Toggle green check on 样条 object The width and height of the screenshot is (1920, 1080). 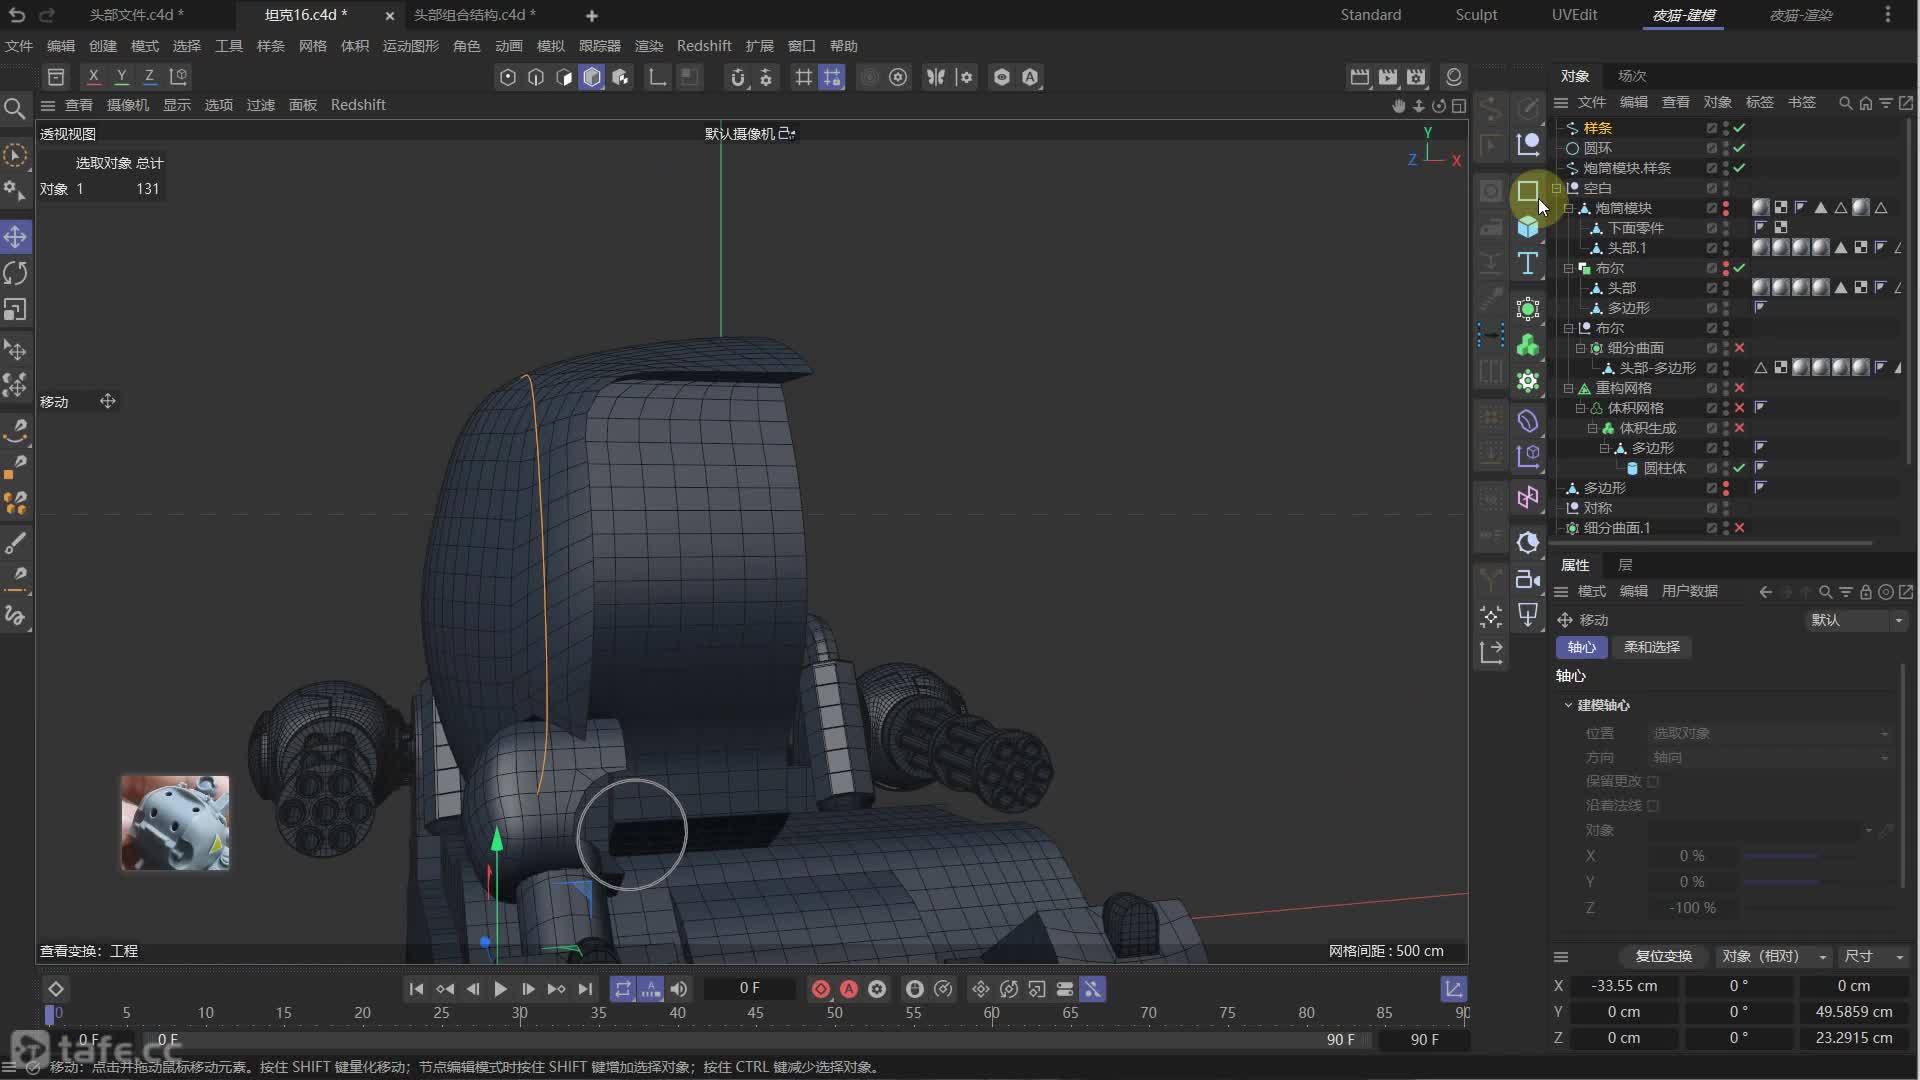tap(1740, 128)
